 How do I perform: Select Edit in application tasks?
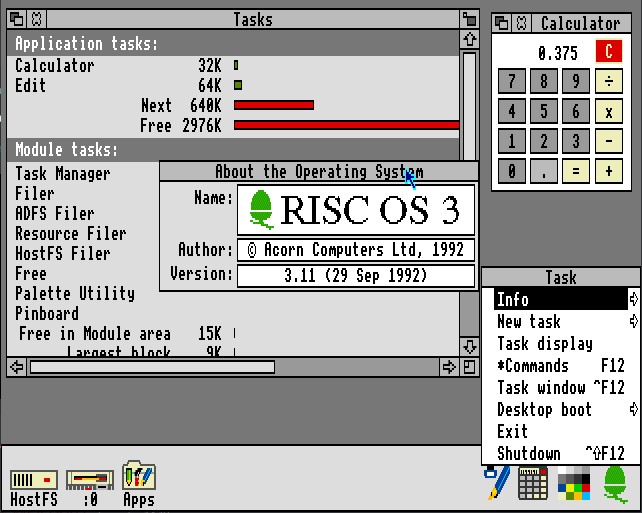pos(30,86)
